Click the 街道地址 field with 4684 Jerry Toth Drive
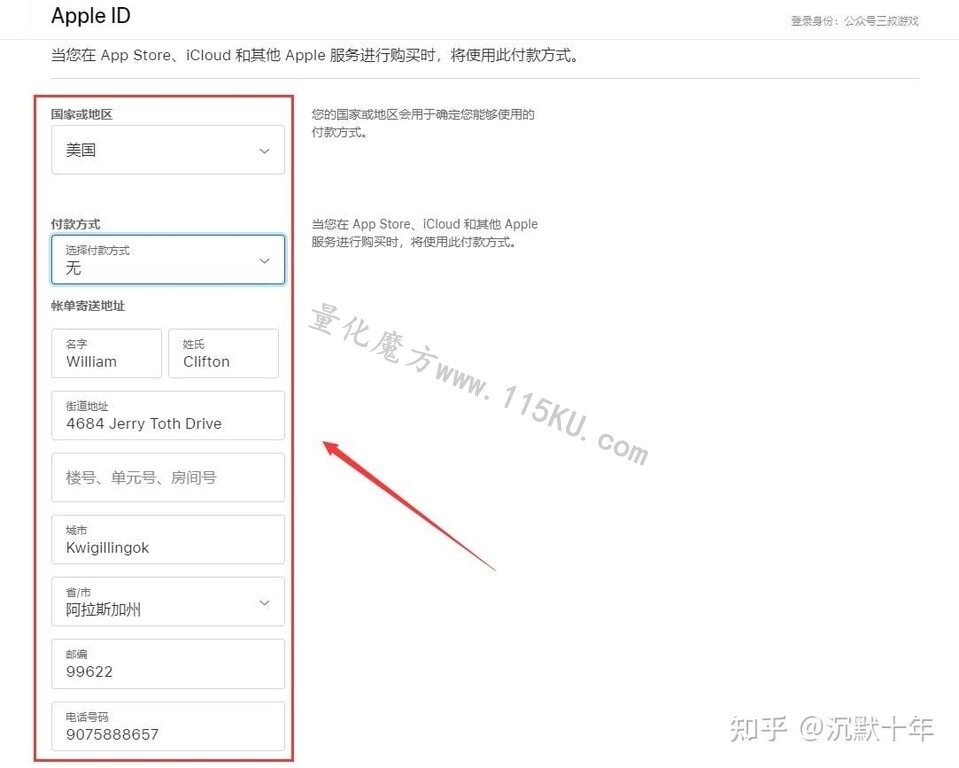The width and height of the screenshot is (959, 768). tap(168, 416)
